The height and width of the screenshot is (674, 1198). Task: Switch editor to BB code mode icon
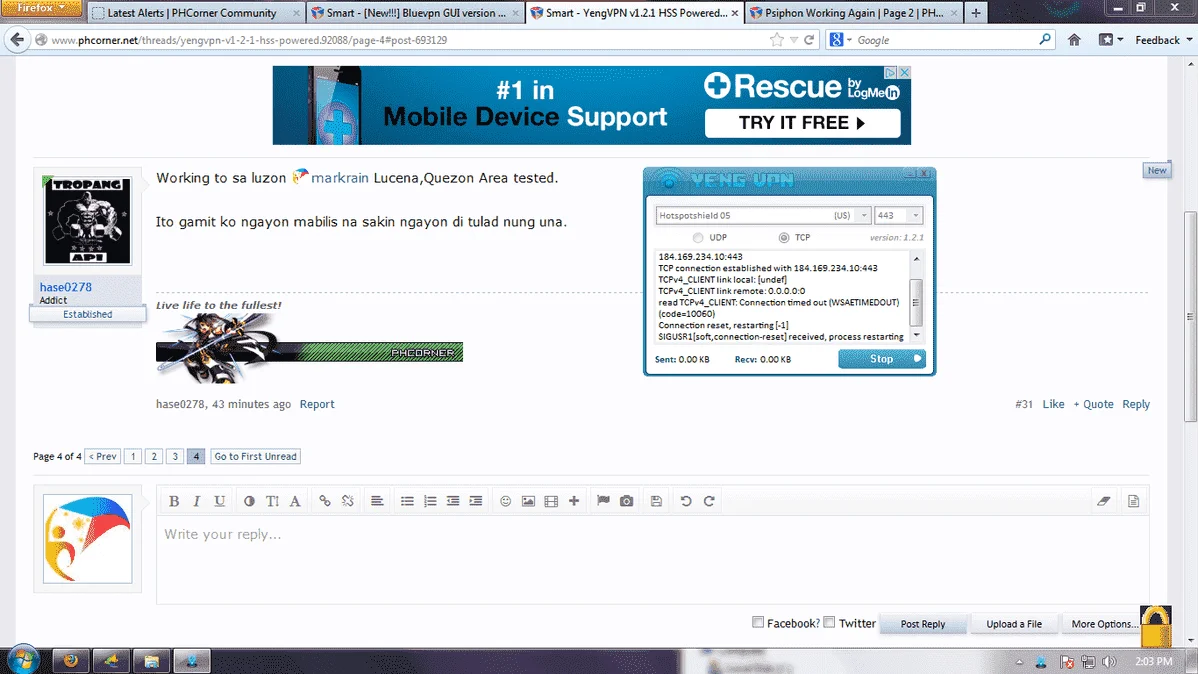[1134, 501]
